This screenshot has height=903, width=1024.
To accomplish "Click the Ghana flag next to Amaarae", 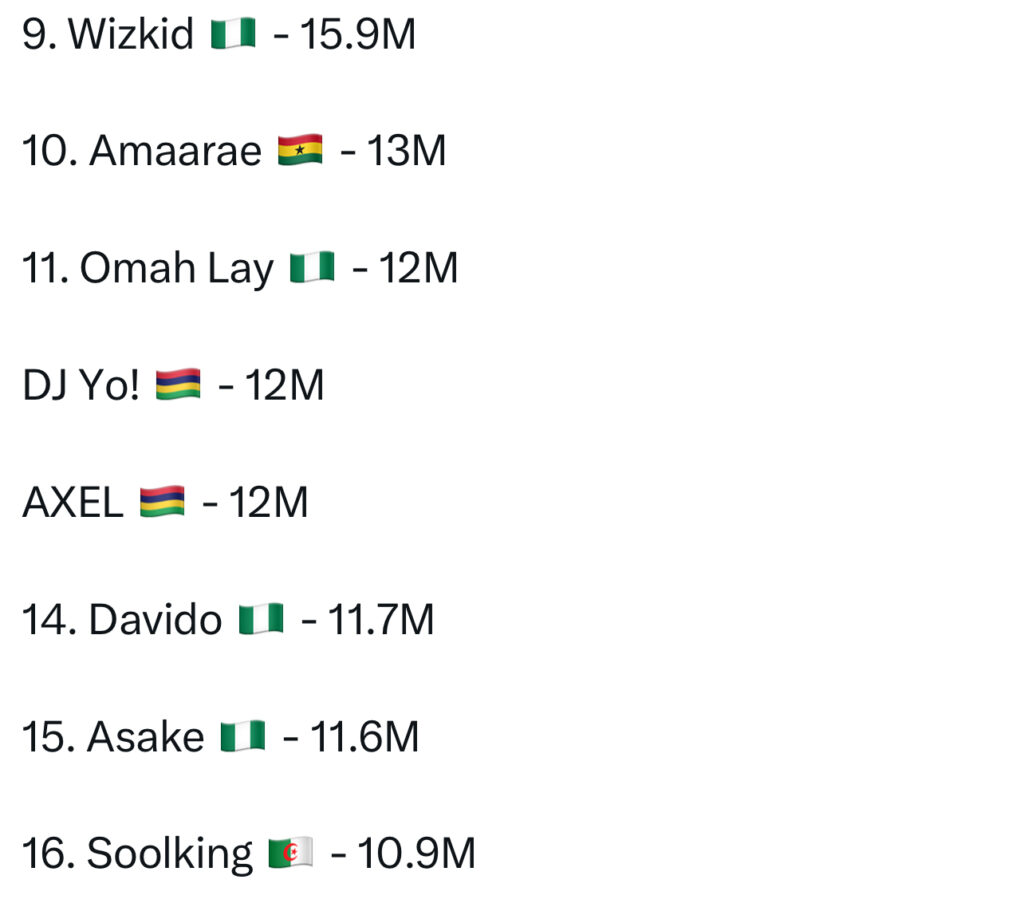I will click(x=299, y=152).
